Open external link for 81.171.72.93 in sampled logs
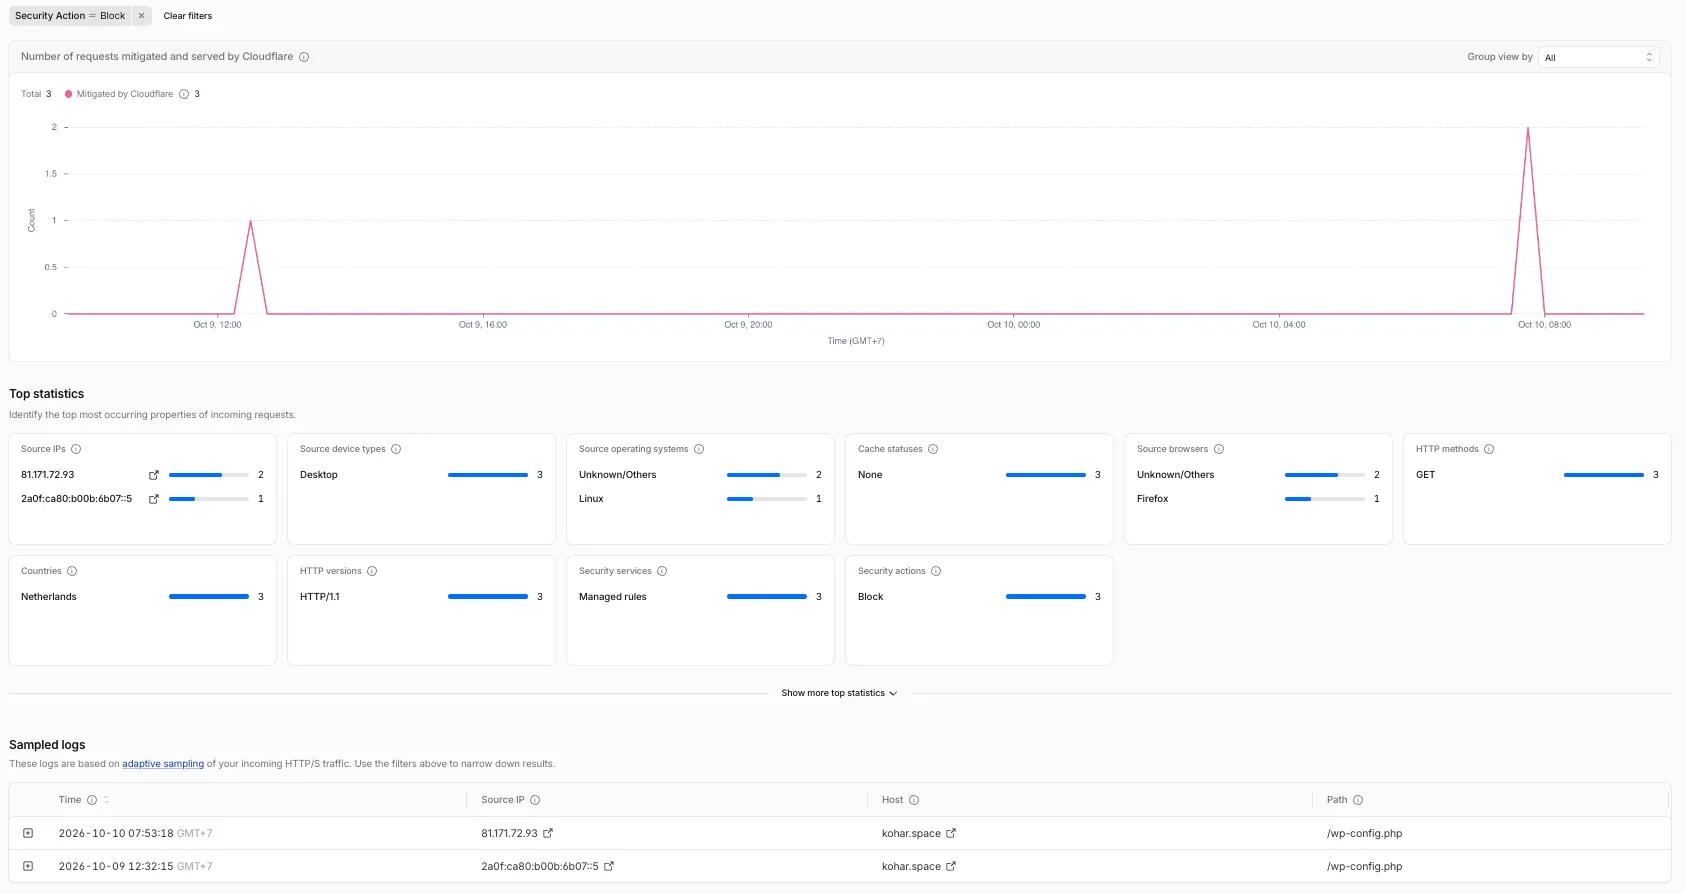Screen dimensions: 1685x894 click(x=548, y=833)
